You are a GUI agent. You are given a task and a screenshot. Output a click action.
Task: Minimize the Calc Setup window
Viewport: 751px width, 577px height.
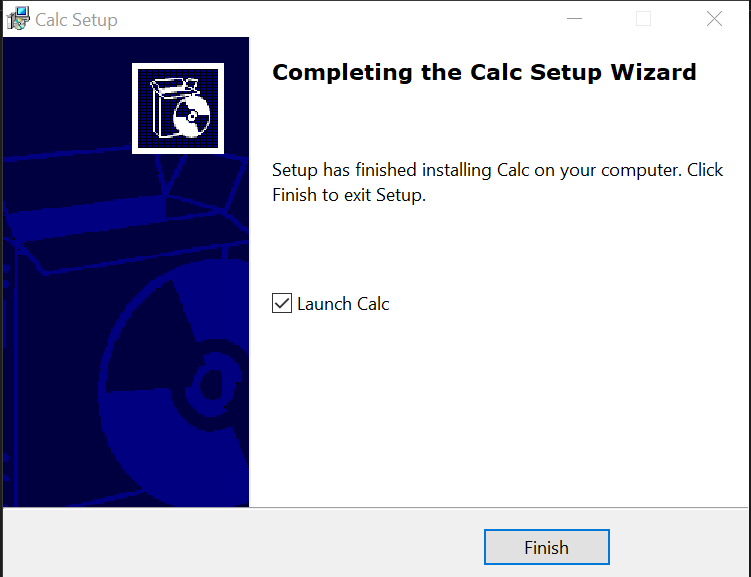pyautogui.click(x=573, y=19)
